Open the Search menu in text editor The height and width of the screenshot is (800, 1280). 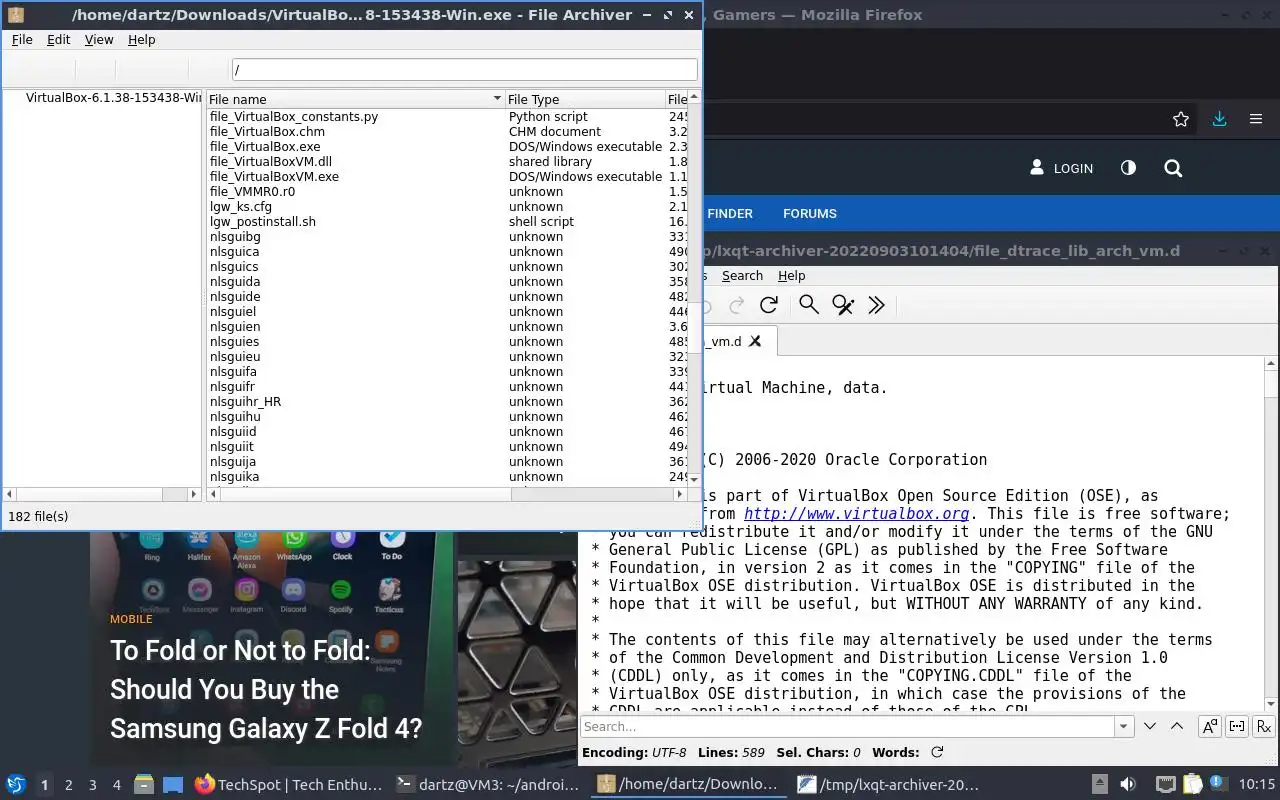[x=742, y=276]
